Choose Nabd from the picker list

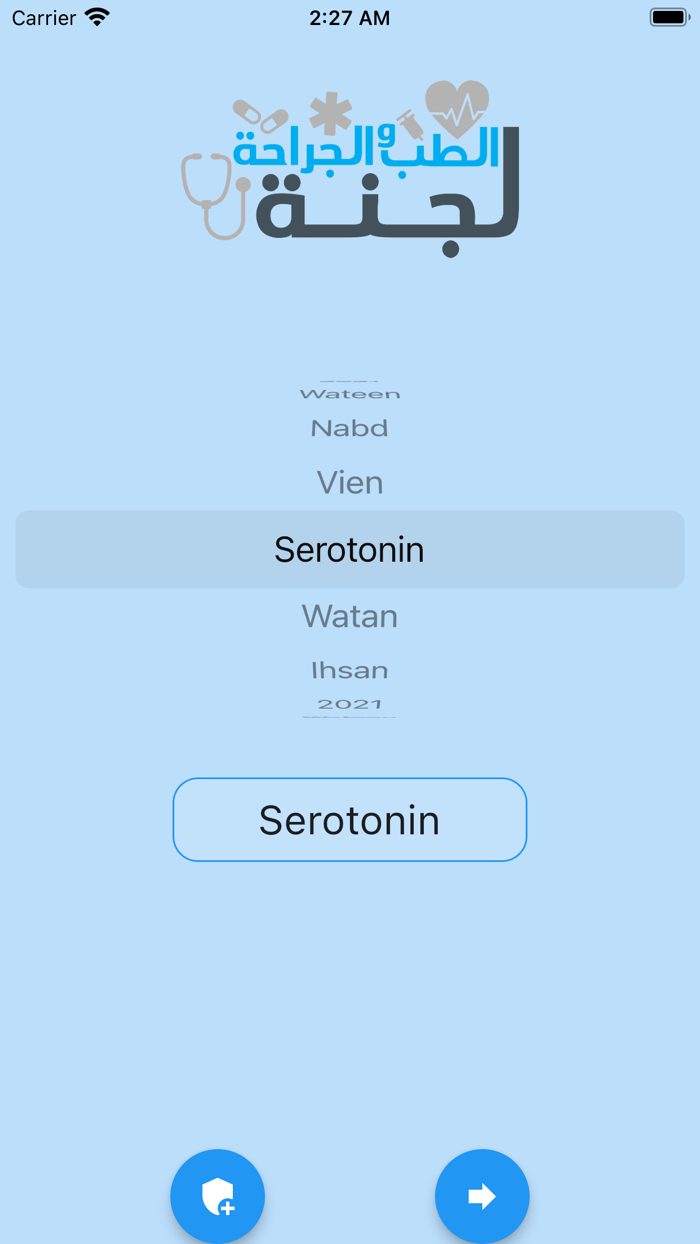click(350, 429)
